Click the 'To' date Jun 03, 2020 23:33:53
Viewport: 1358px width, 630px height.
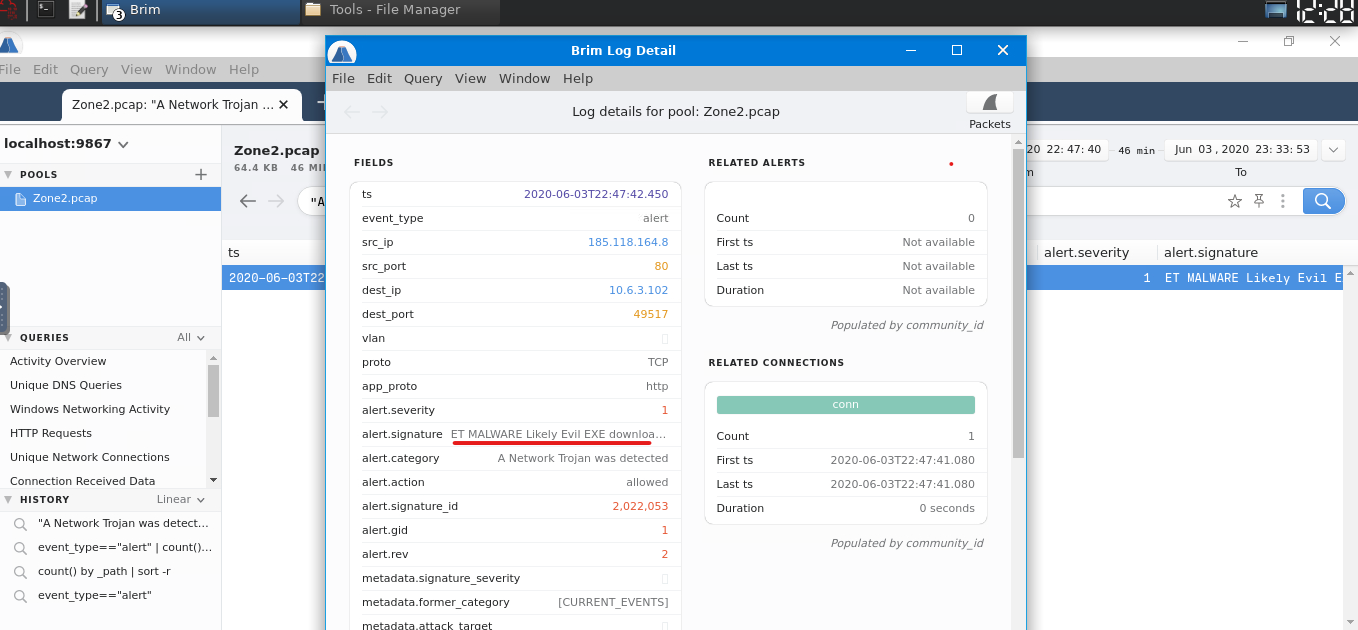point(1241,149)
